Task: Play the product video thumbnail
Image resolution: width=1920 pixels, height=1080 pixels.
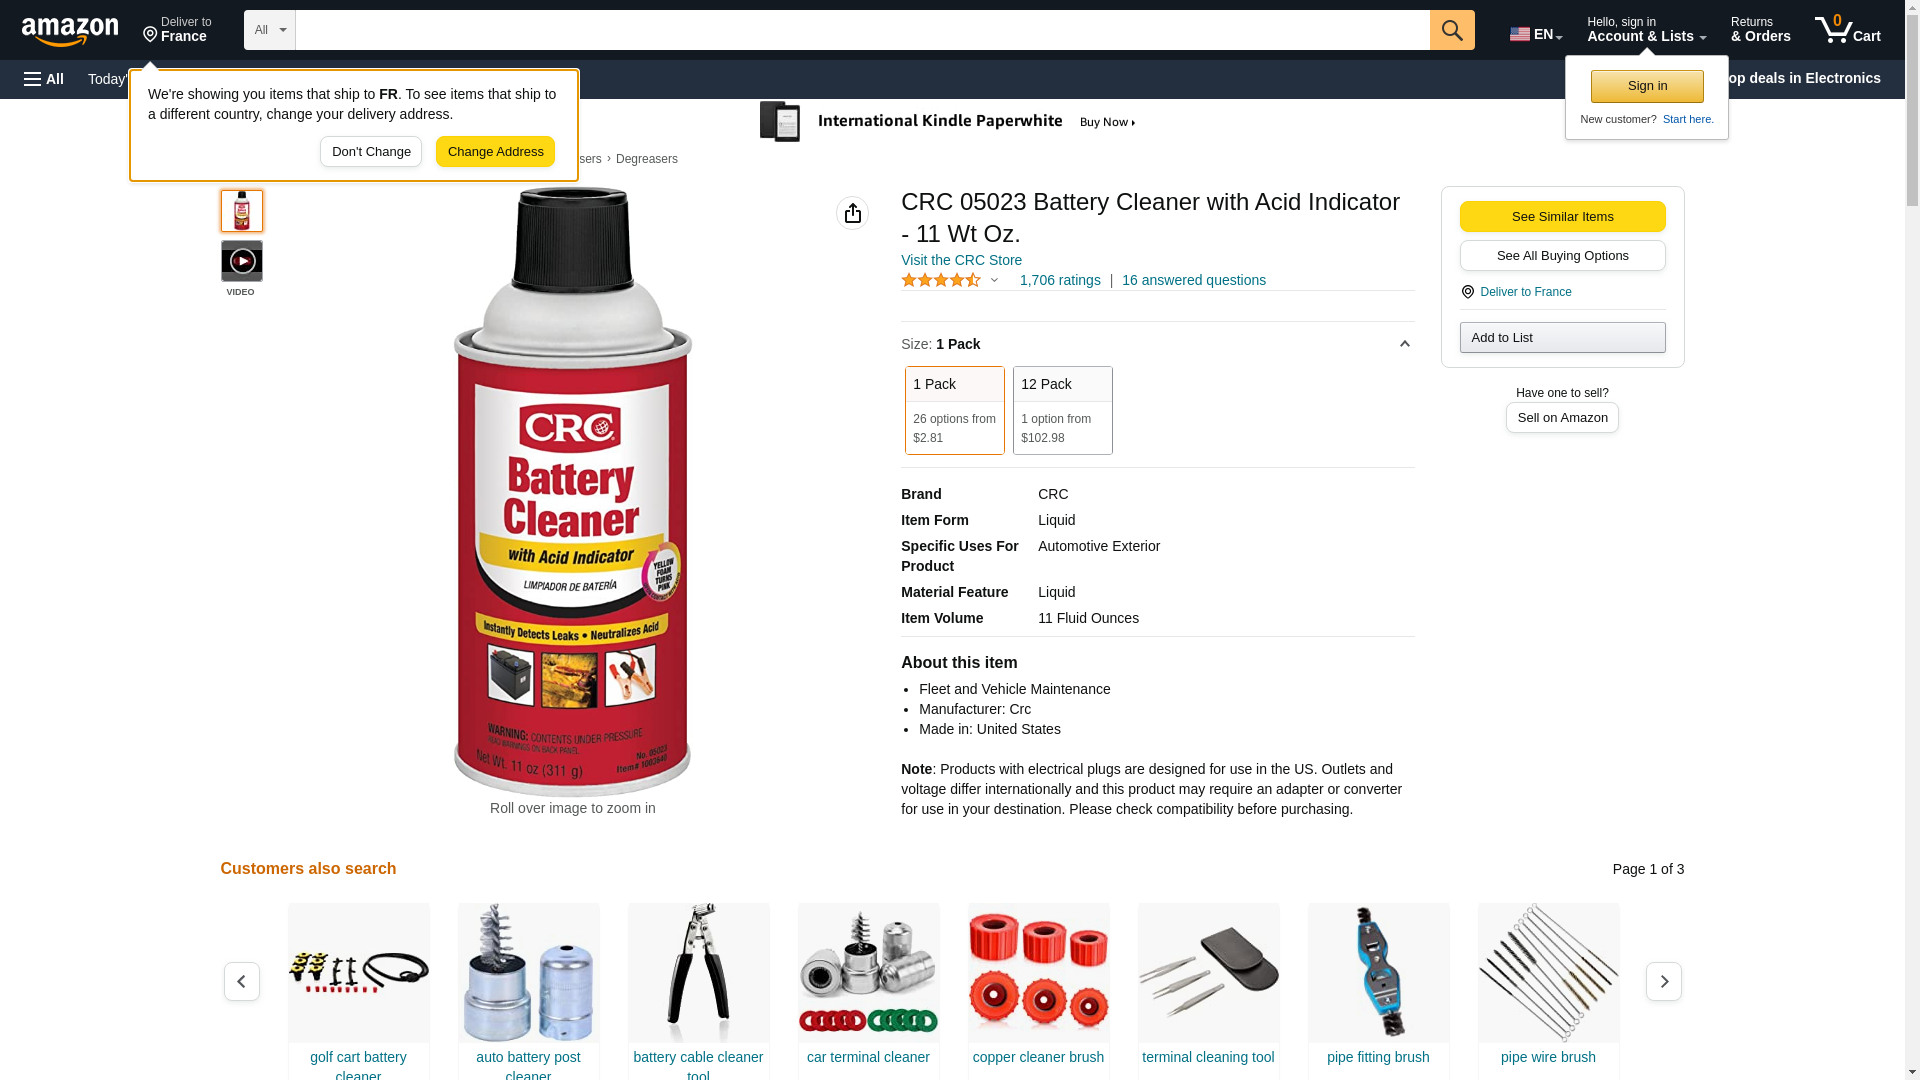Action: click(x=242, y=261)
